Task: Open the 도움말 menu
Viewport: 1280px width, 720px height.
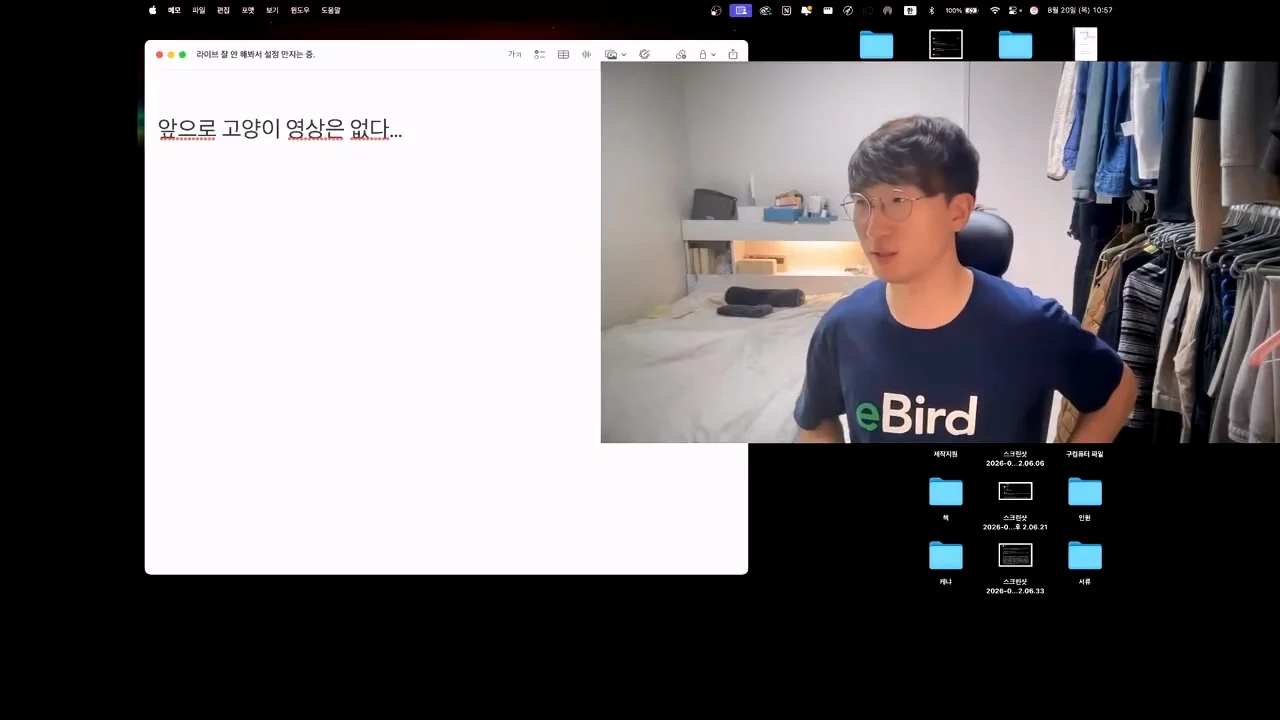Action: pyautogui.click(x=331, y=10)
